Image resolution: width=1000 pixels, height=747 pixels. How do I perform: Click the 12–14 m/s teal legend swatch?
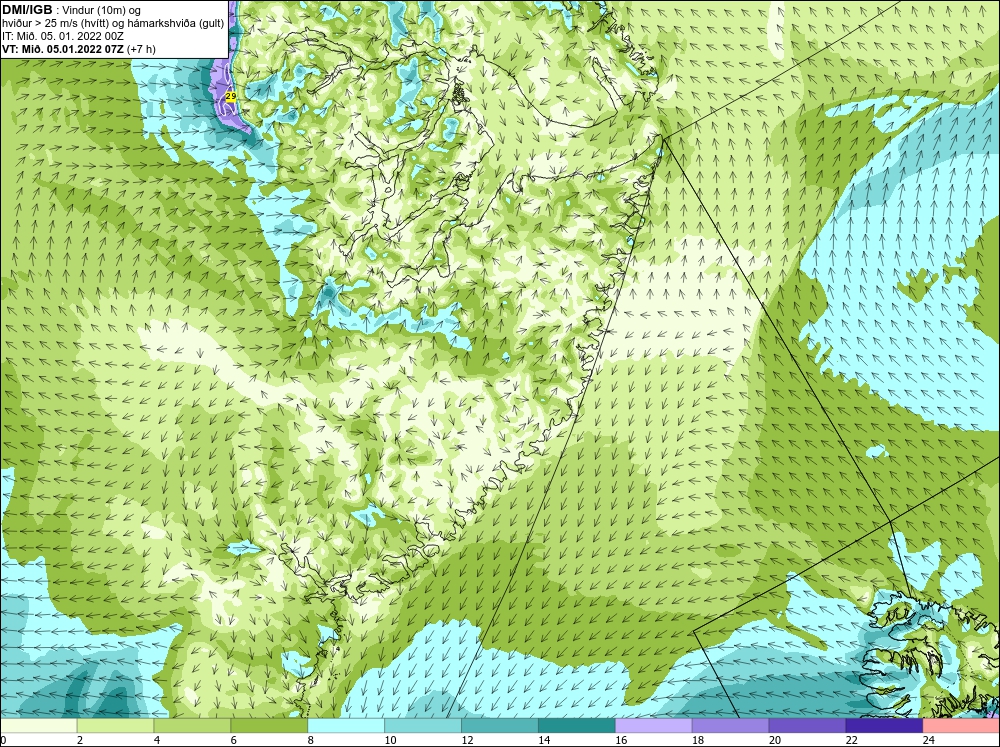coord(500,726)
